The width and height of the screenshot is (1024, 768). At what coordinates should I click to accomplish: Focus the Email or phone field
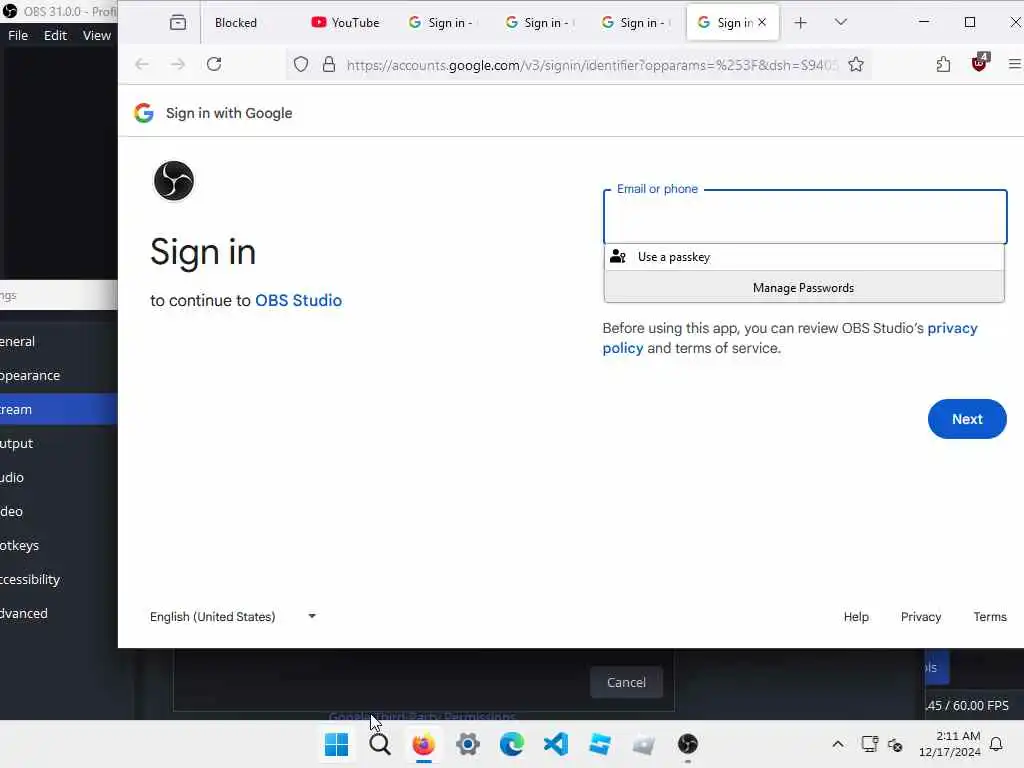805,217
